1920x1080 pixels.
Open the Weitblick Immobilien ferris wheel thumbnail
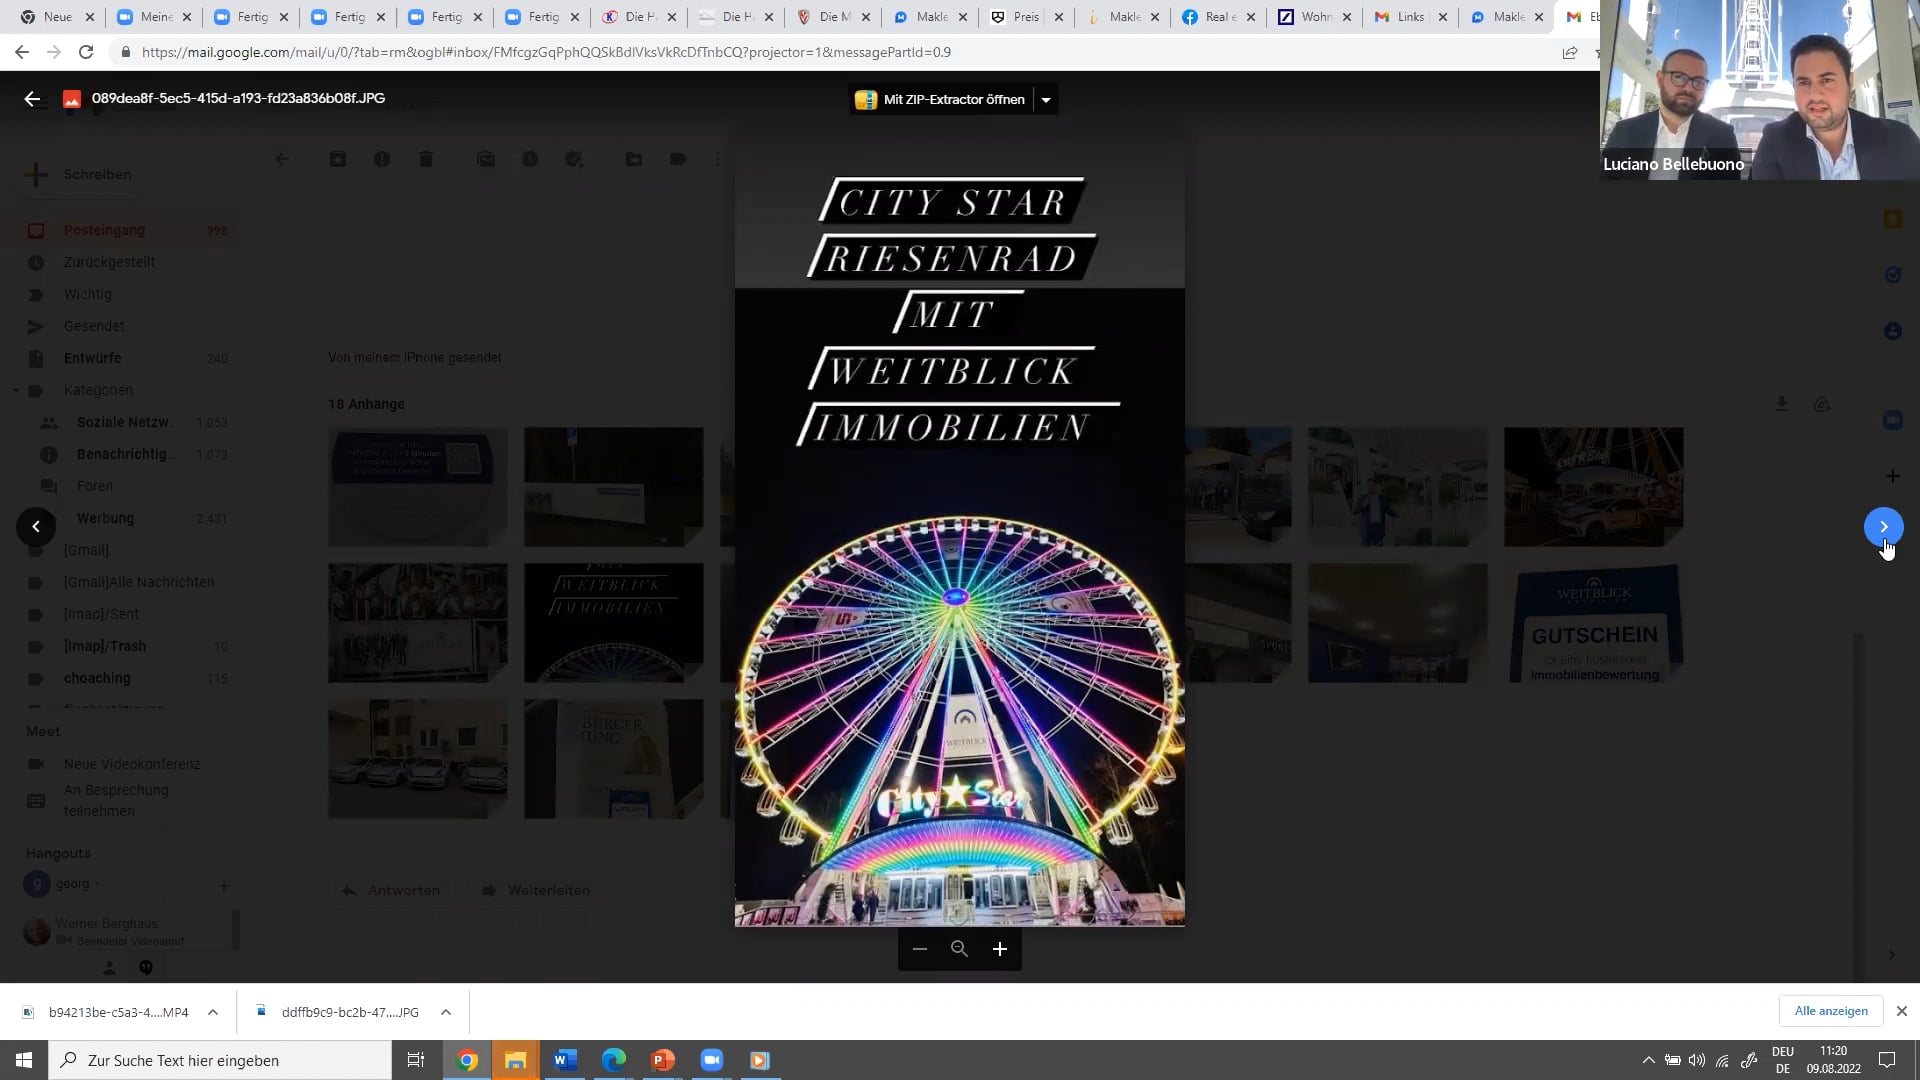[614, 623]
